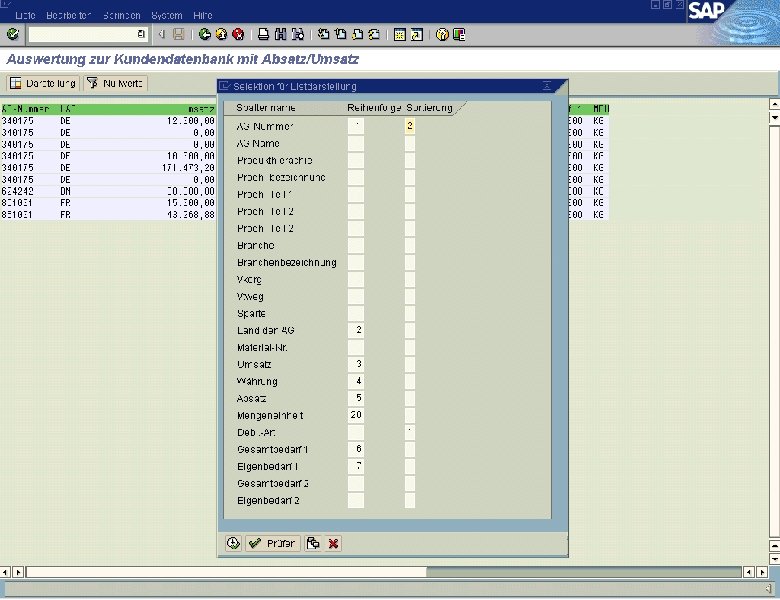
Task: Open the Bearbeiten menu
Action: (x=68, y=15)
